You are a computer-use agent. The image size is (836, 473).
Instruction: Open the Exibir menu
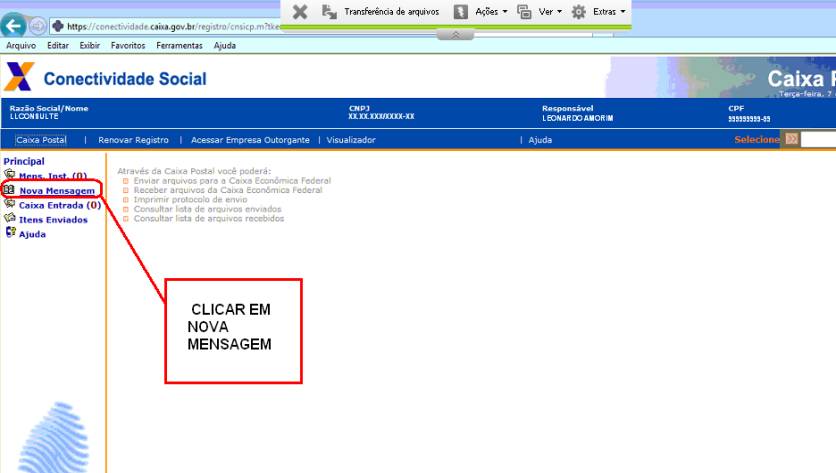pyautogui.click(x=90, y=45)
